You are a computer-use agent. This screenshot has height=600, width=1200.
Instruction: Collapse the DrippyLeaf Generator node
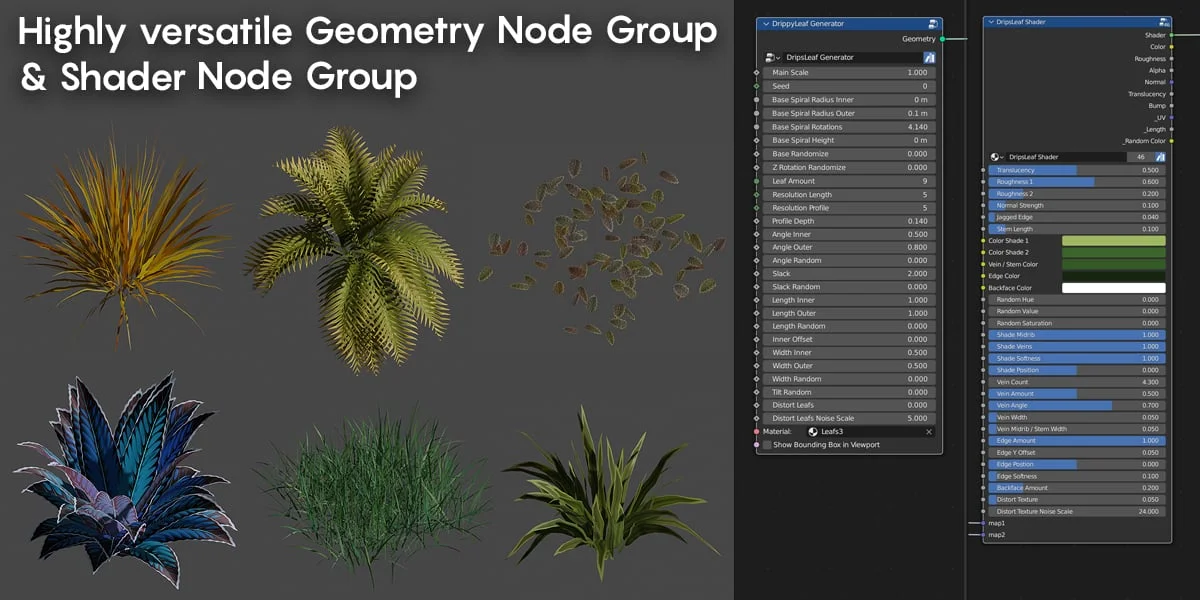coord(766,24)
